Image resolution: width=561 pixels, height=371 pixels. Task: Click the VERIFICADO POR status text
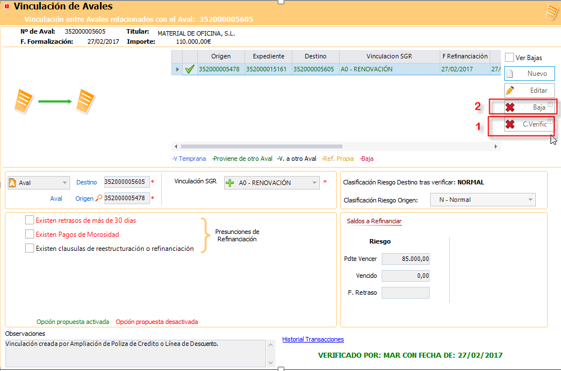click(410, 355)
